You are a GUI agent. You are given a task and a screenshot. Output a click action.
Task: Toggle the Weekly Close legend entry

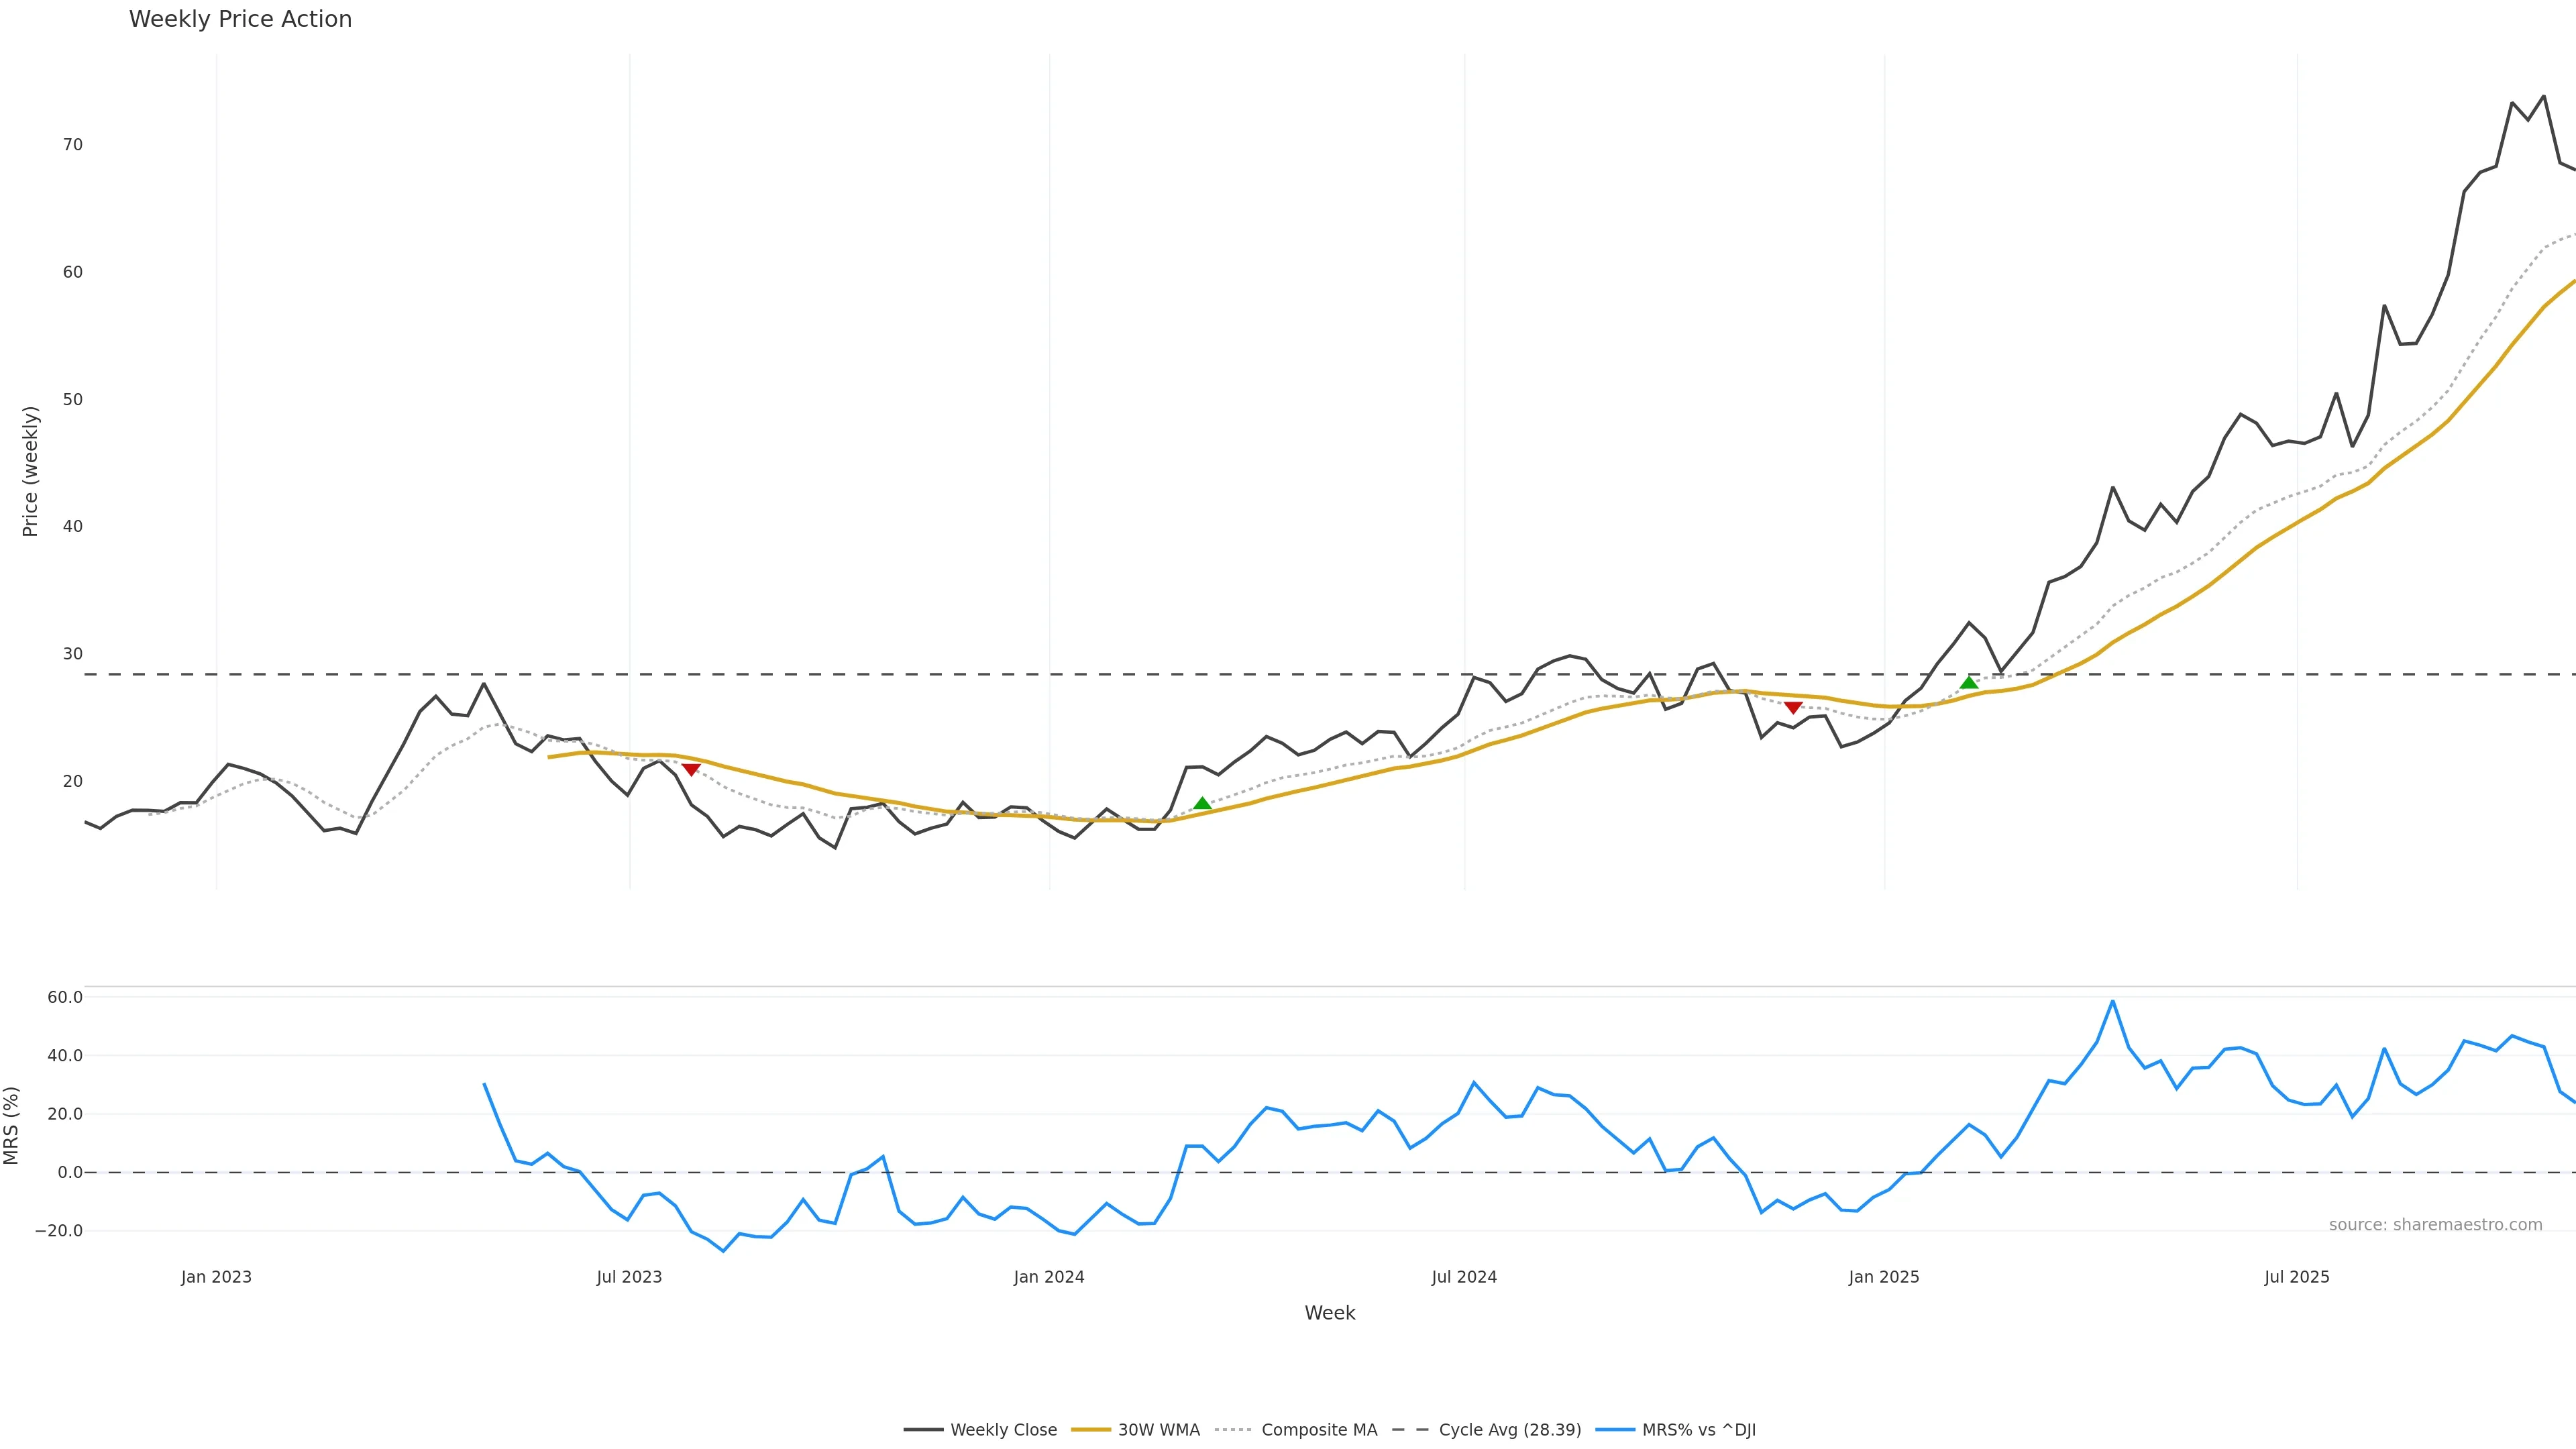pyautogui.click(x=1003, y=1430)
